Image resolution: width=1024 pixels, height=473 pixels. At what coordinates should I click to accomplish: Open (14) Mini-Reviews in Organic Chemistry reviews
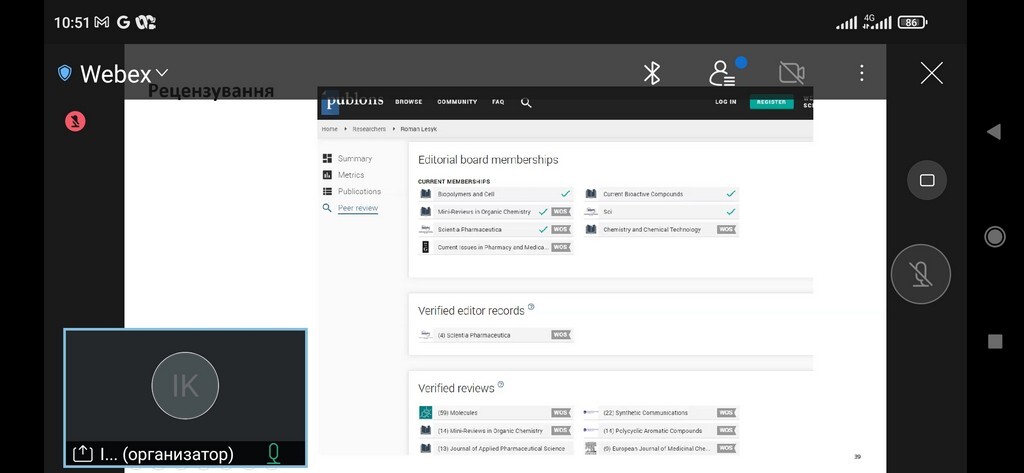pyautogui.click(x=496, y=431)
